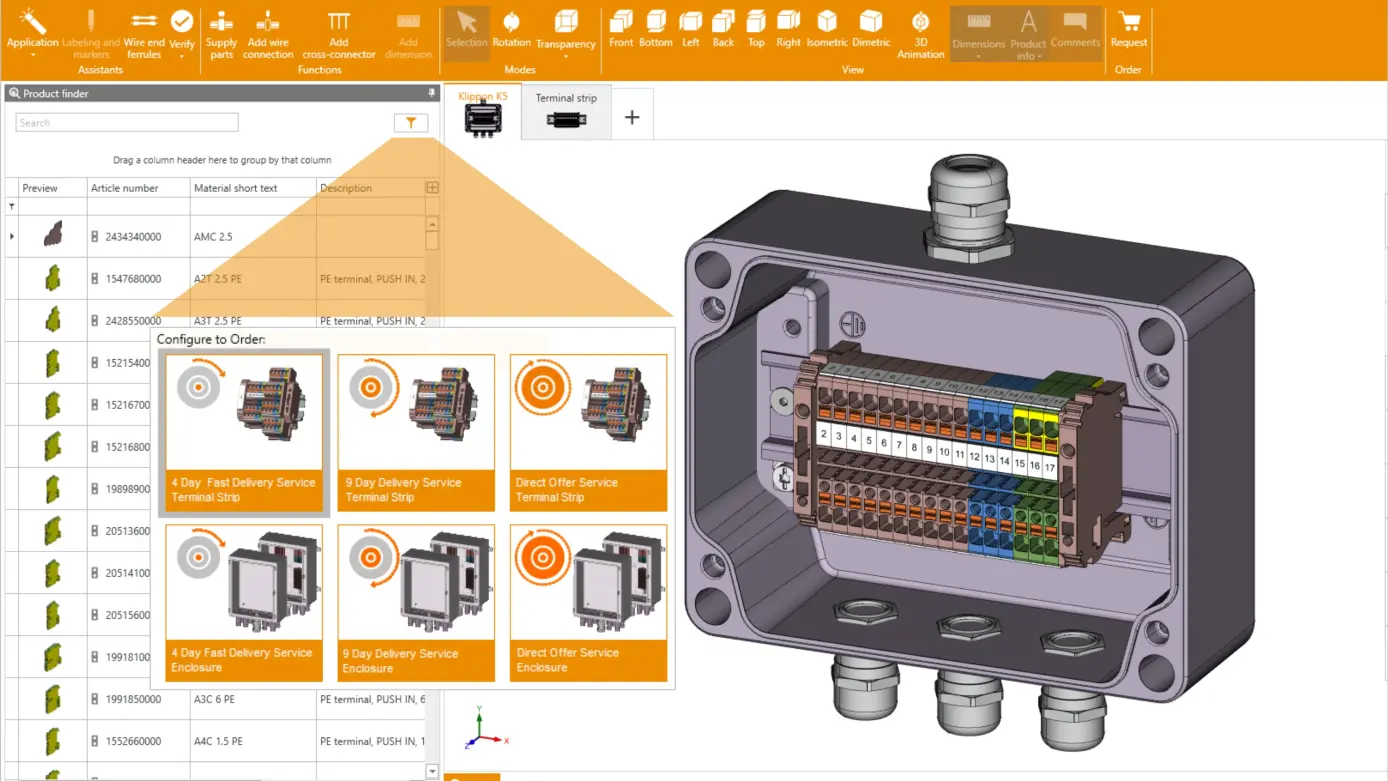Enable the column filter in Product finder
The image size is (1388, 781).
(410, 122)
